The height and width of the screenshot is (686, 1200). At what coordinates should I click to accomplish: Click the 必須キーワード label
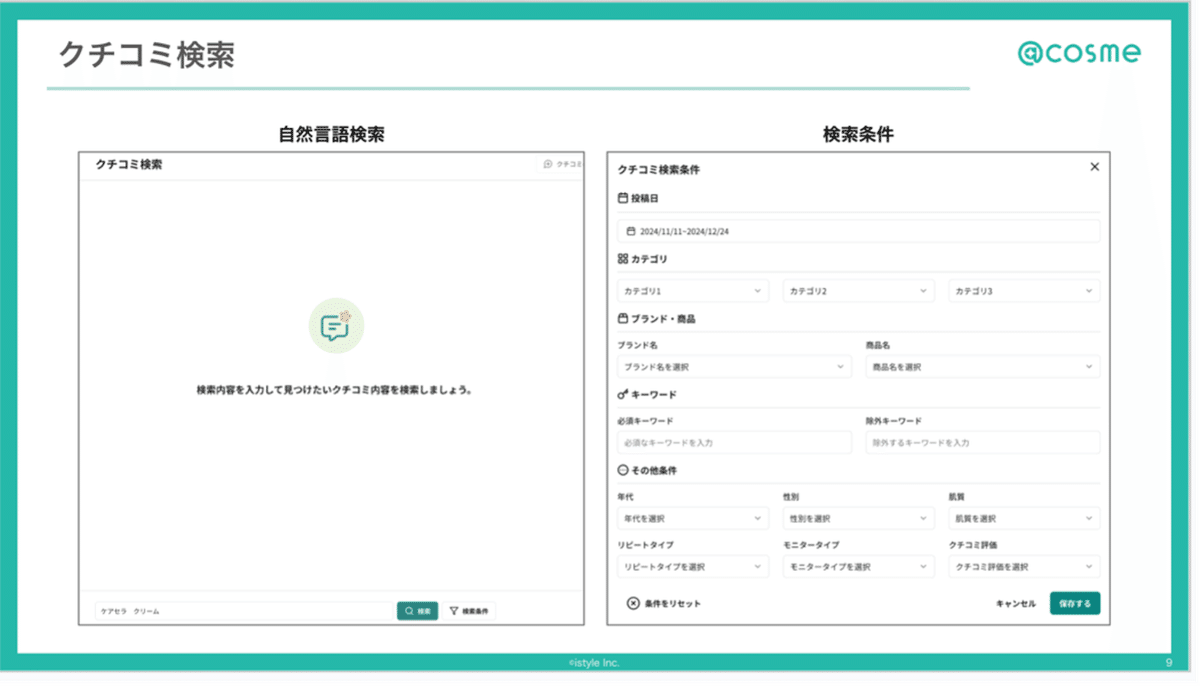[x=645, y=421]
